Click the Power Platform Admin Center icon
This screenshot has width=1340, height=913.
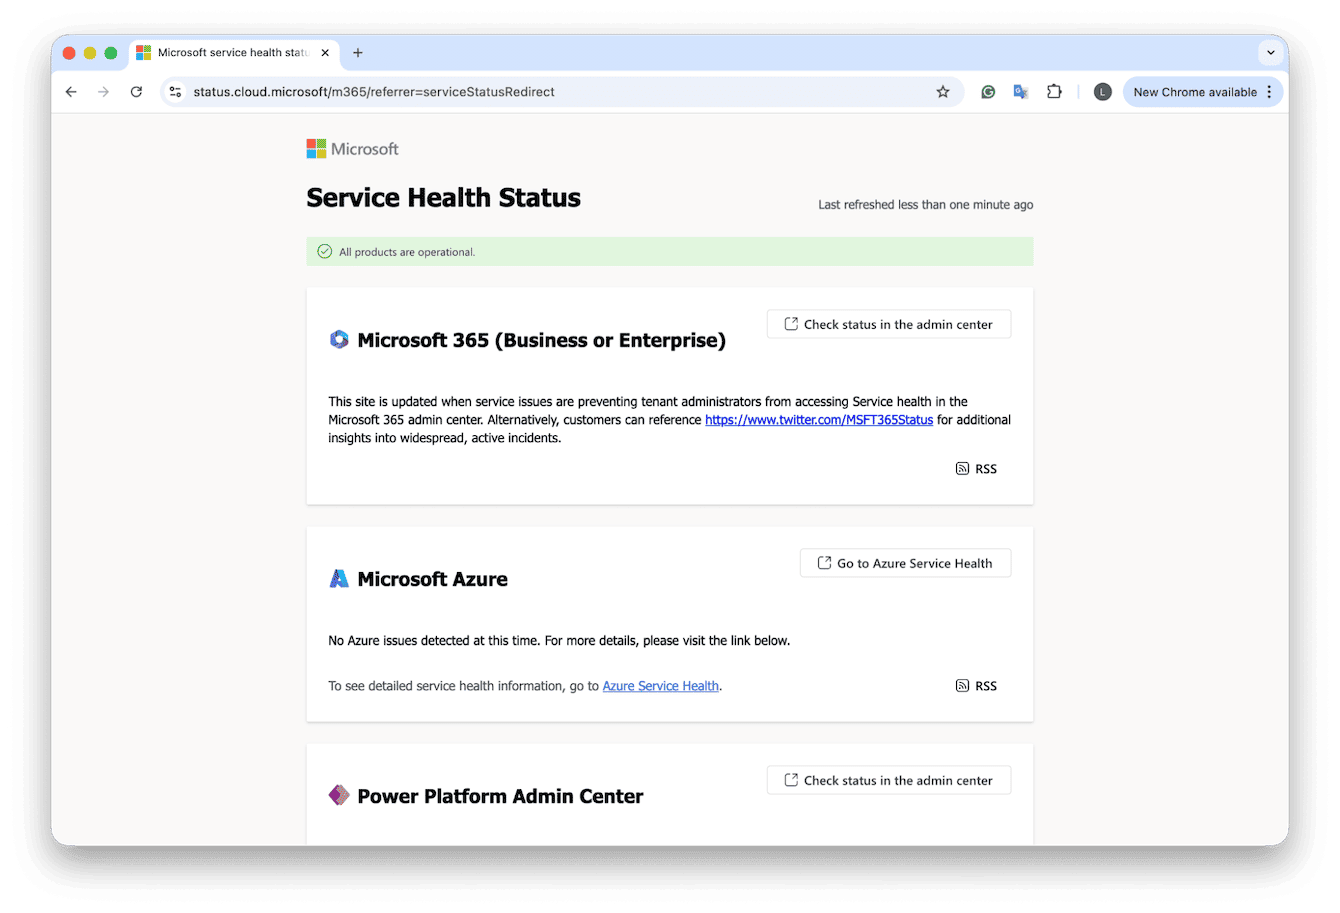[x=339, y=796]
